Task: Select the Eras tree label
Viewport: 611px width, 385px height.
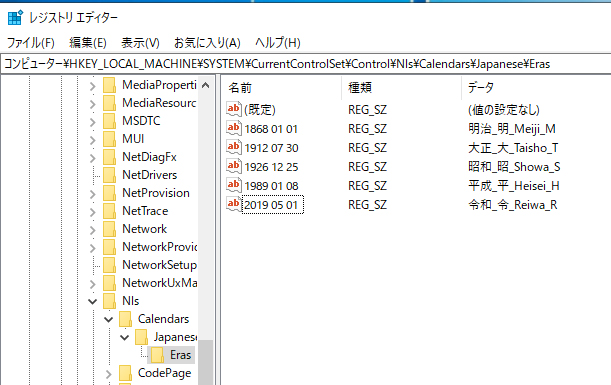Action: [180, 355]
